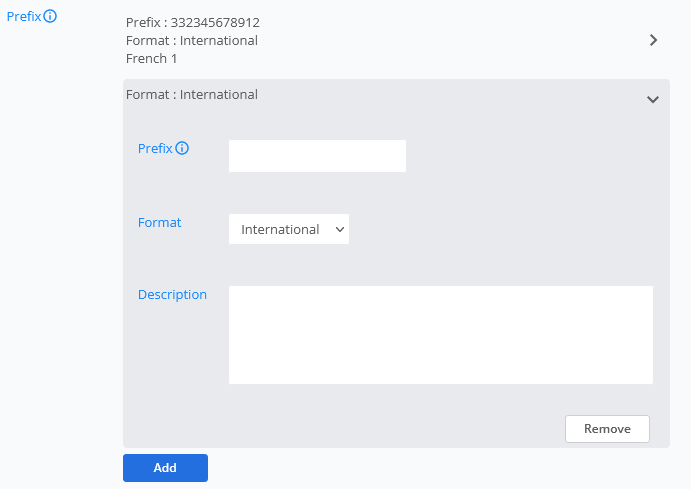Click the outer Prefix section label
The height and width of the screenshot is (489, 691).
tap(23, 16)
